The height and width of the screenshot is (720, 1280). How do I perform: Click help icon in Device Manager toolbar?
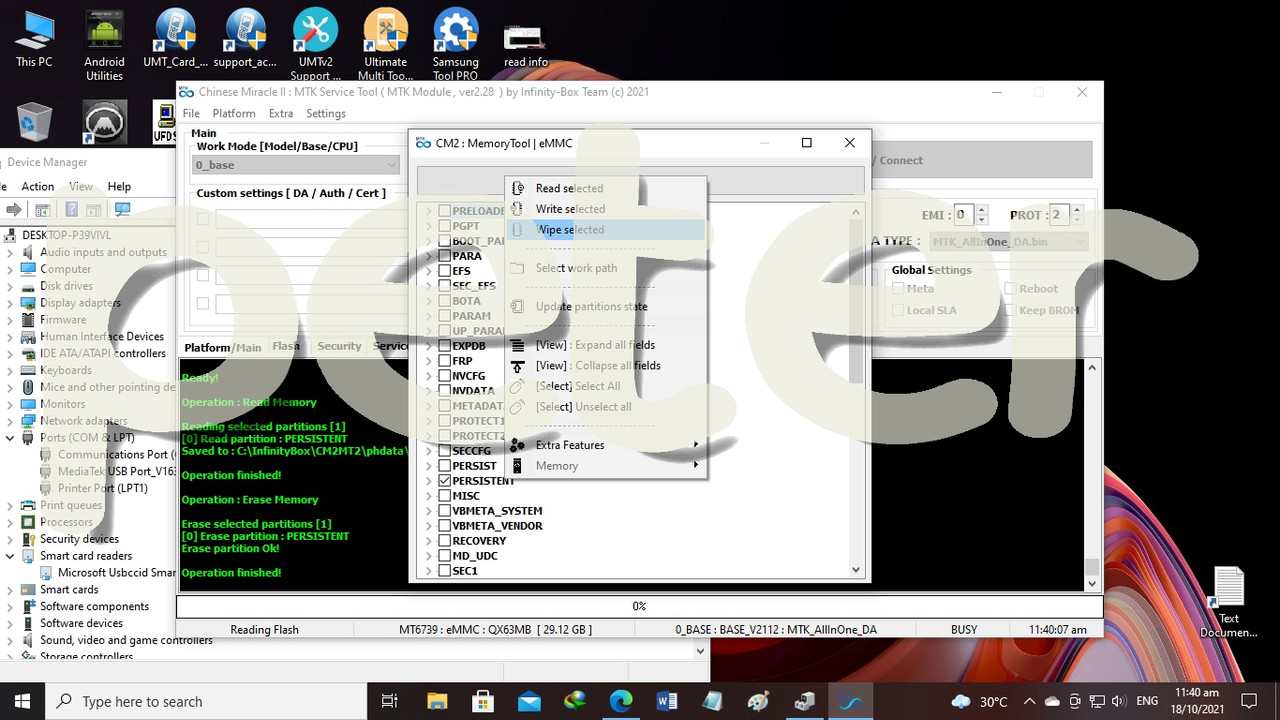tap(71, 209)
